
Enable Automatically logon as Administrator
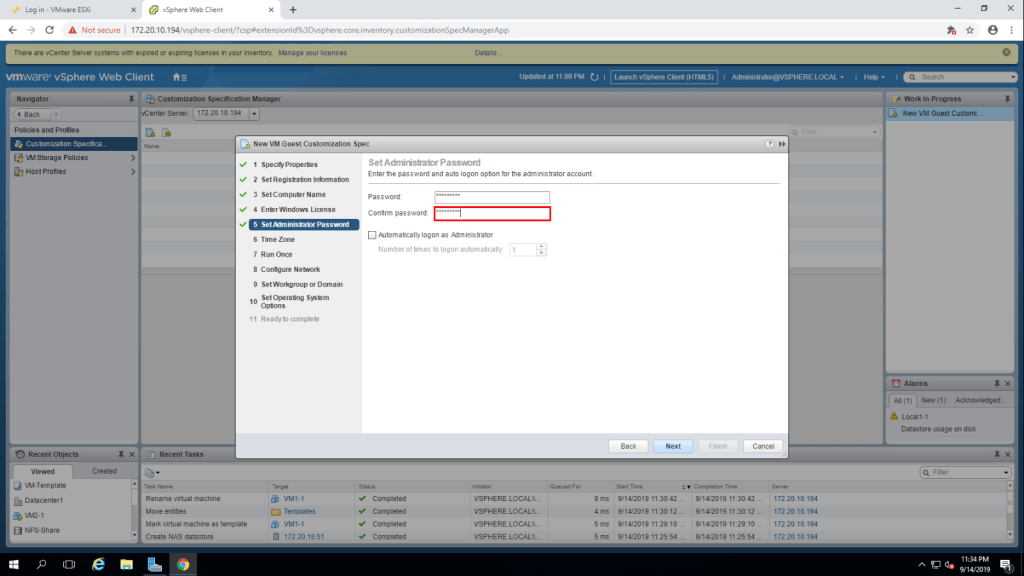pyautogui.click(x=373, y=235)
